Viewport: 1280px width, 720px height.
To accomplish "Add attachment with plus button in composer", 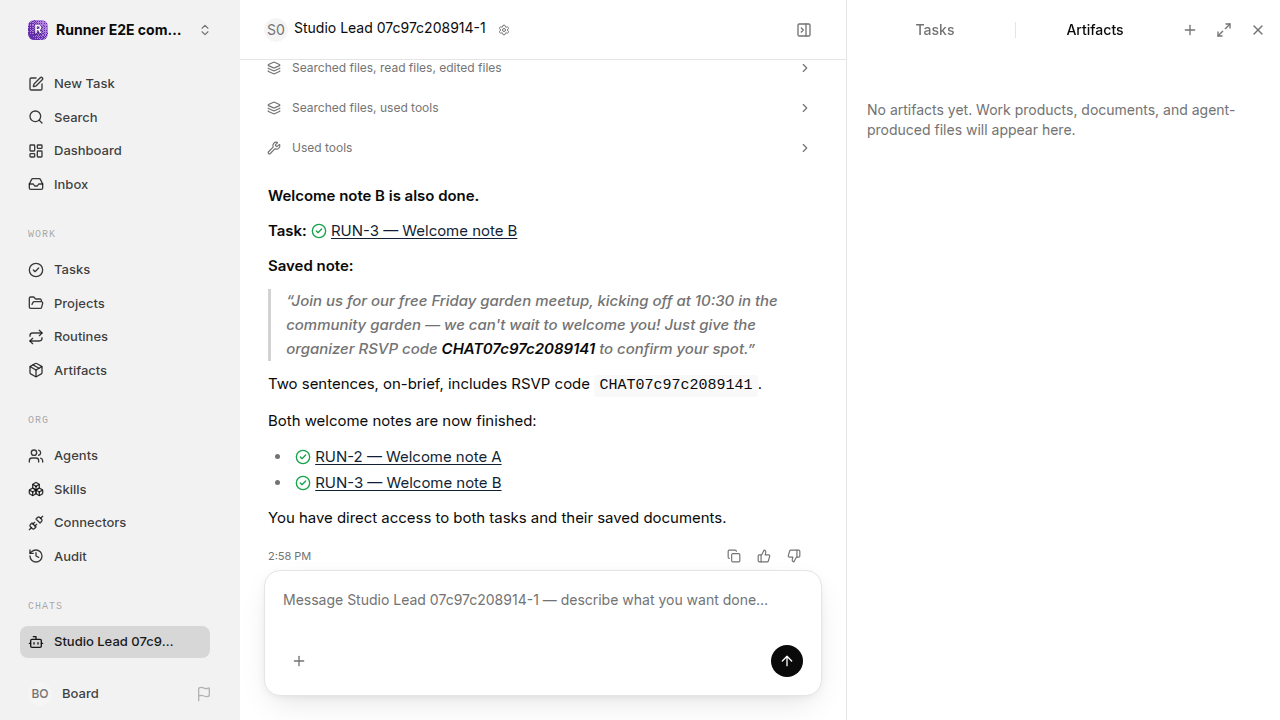I will coord(299,661).
